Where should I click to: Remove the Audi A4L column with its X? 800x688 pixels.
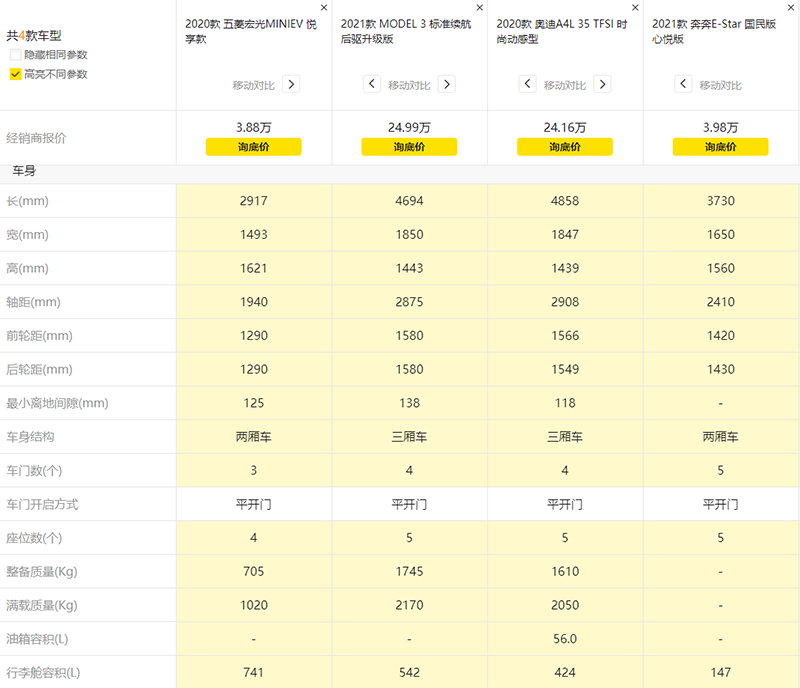point(635,7)
